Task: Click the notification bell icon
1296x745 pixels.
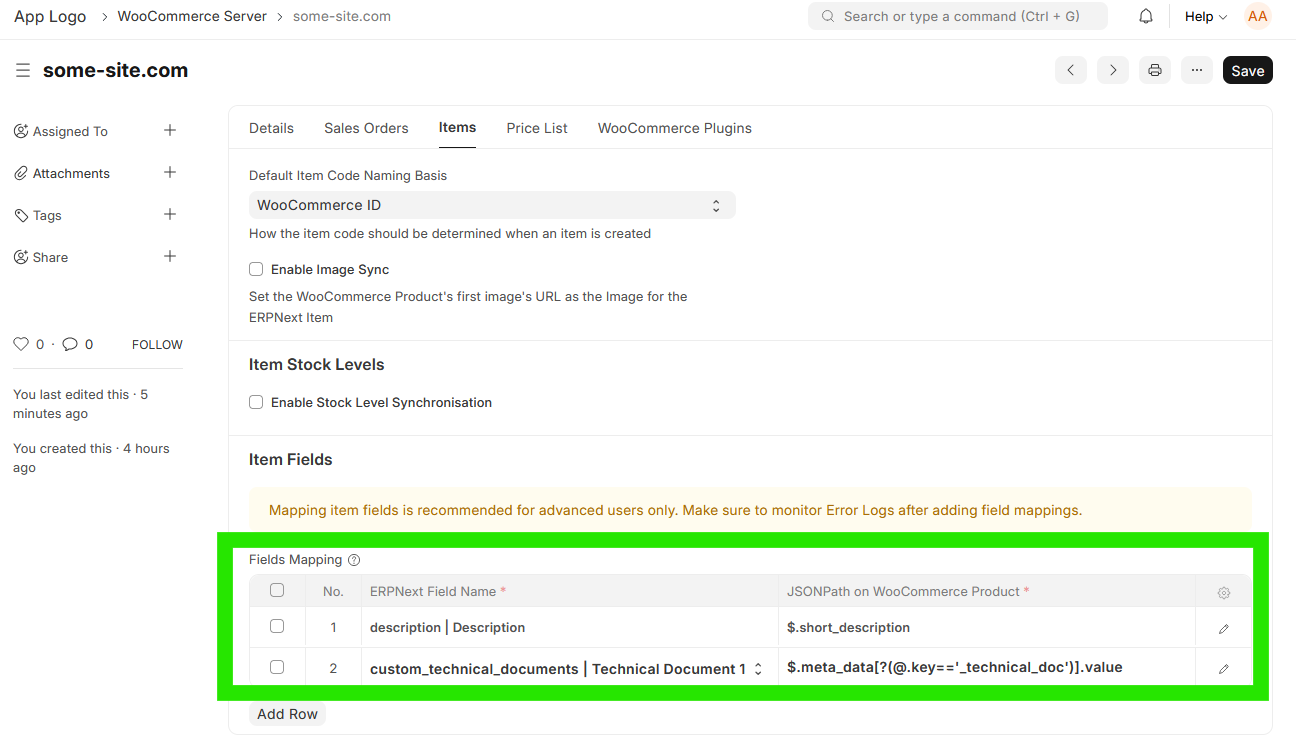Action: (x=1146, y=16)
